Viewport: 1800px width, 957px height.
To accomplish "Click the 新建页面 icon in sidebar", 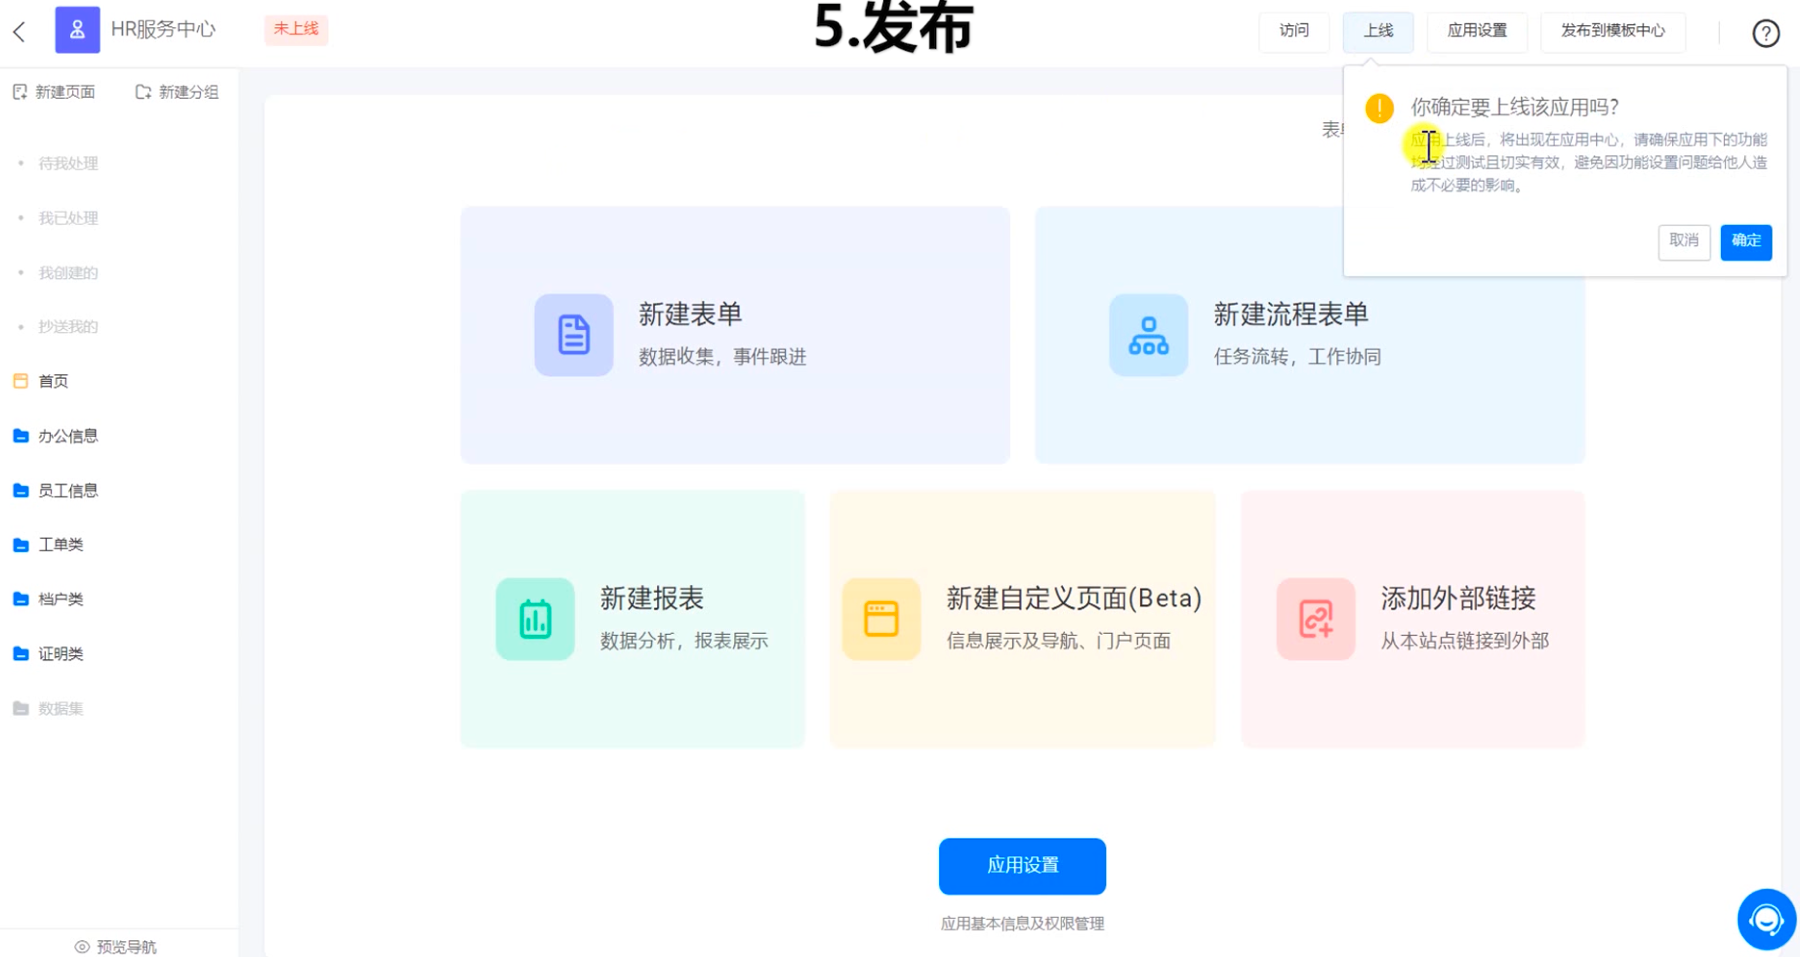I will click(x=20, y=92).
